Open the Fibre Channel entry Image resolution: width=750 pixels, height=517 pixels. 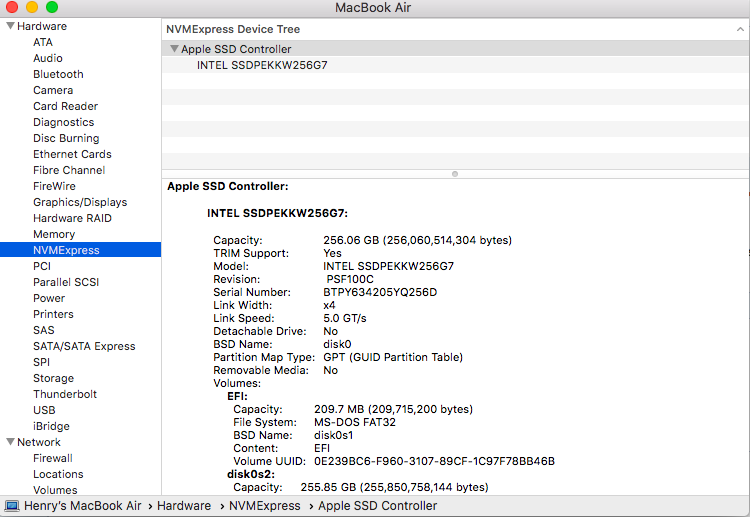coord(69,170)
